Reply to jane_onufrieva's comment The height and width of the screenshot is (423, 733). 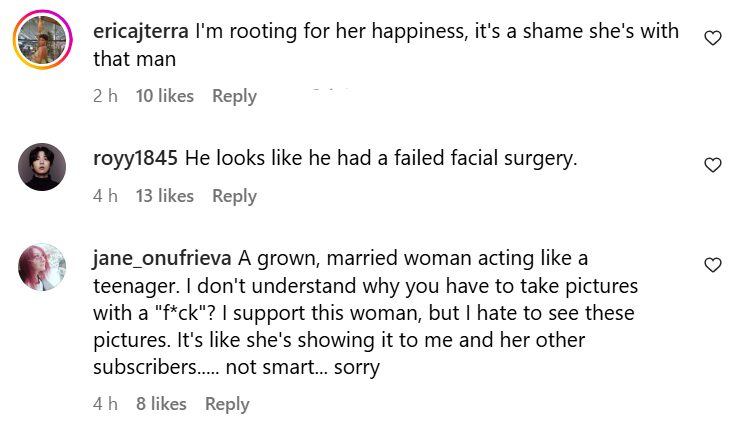pos(227,404)
